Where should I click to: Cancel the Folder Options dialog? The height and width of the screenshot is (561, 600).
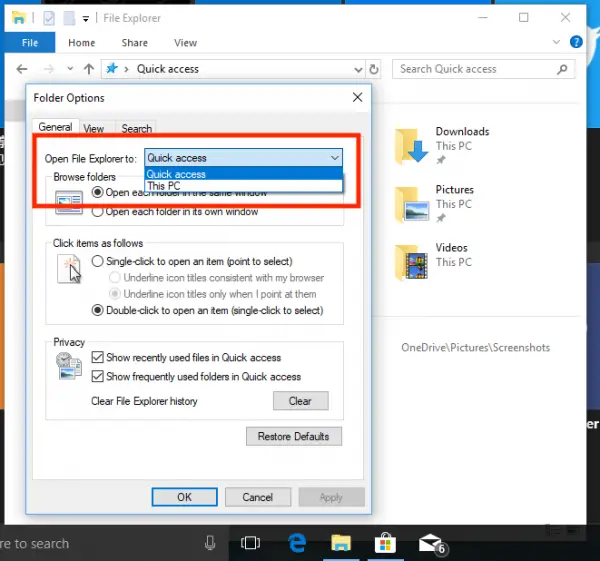click(258, 497)
